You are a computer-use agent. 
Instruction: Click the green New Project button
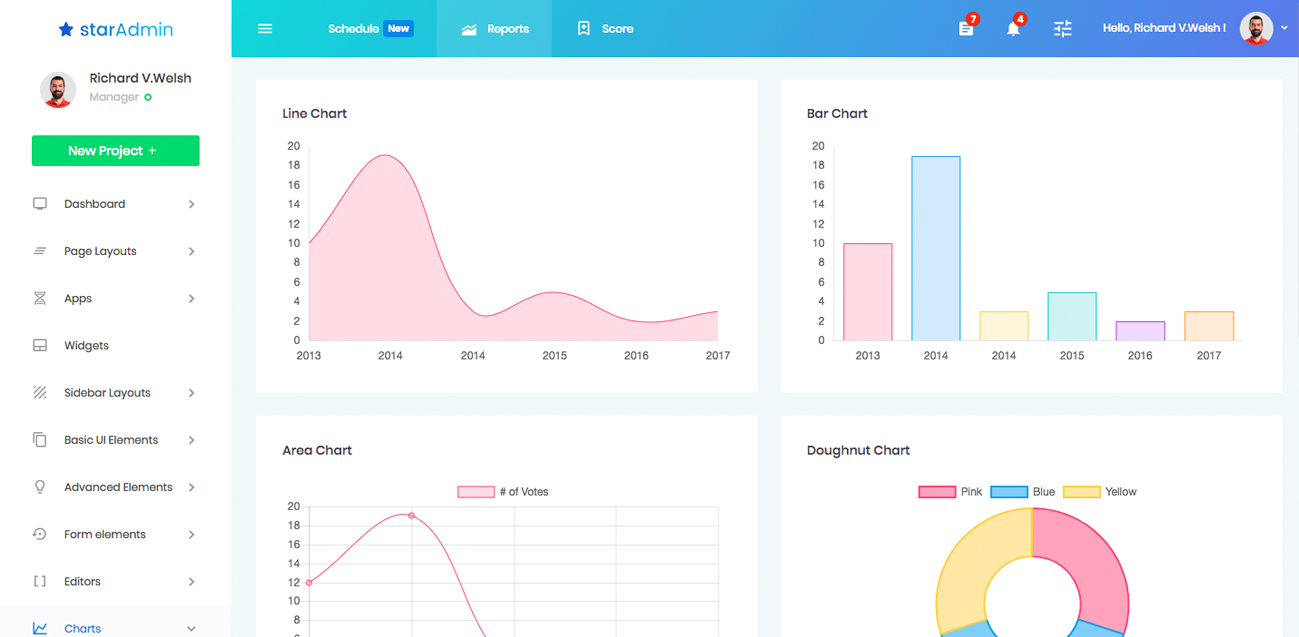coord(115,151)
